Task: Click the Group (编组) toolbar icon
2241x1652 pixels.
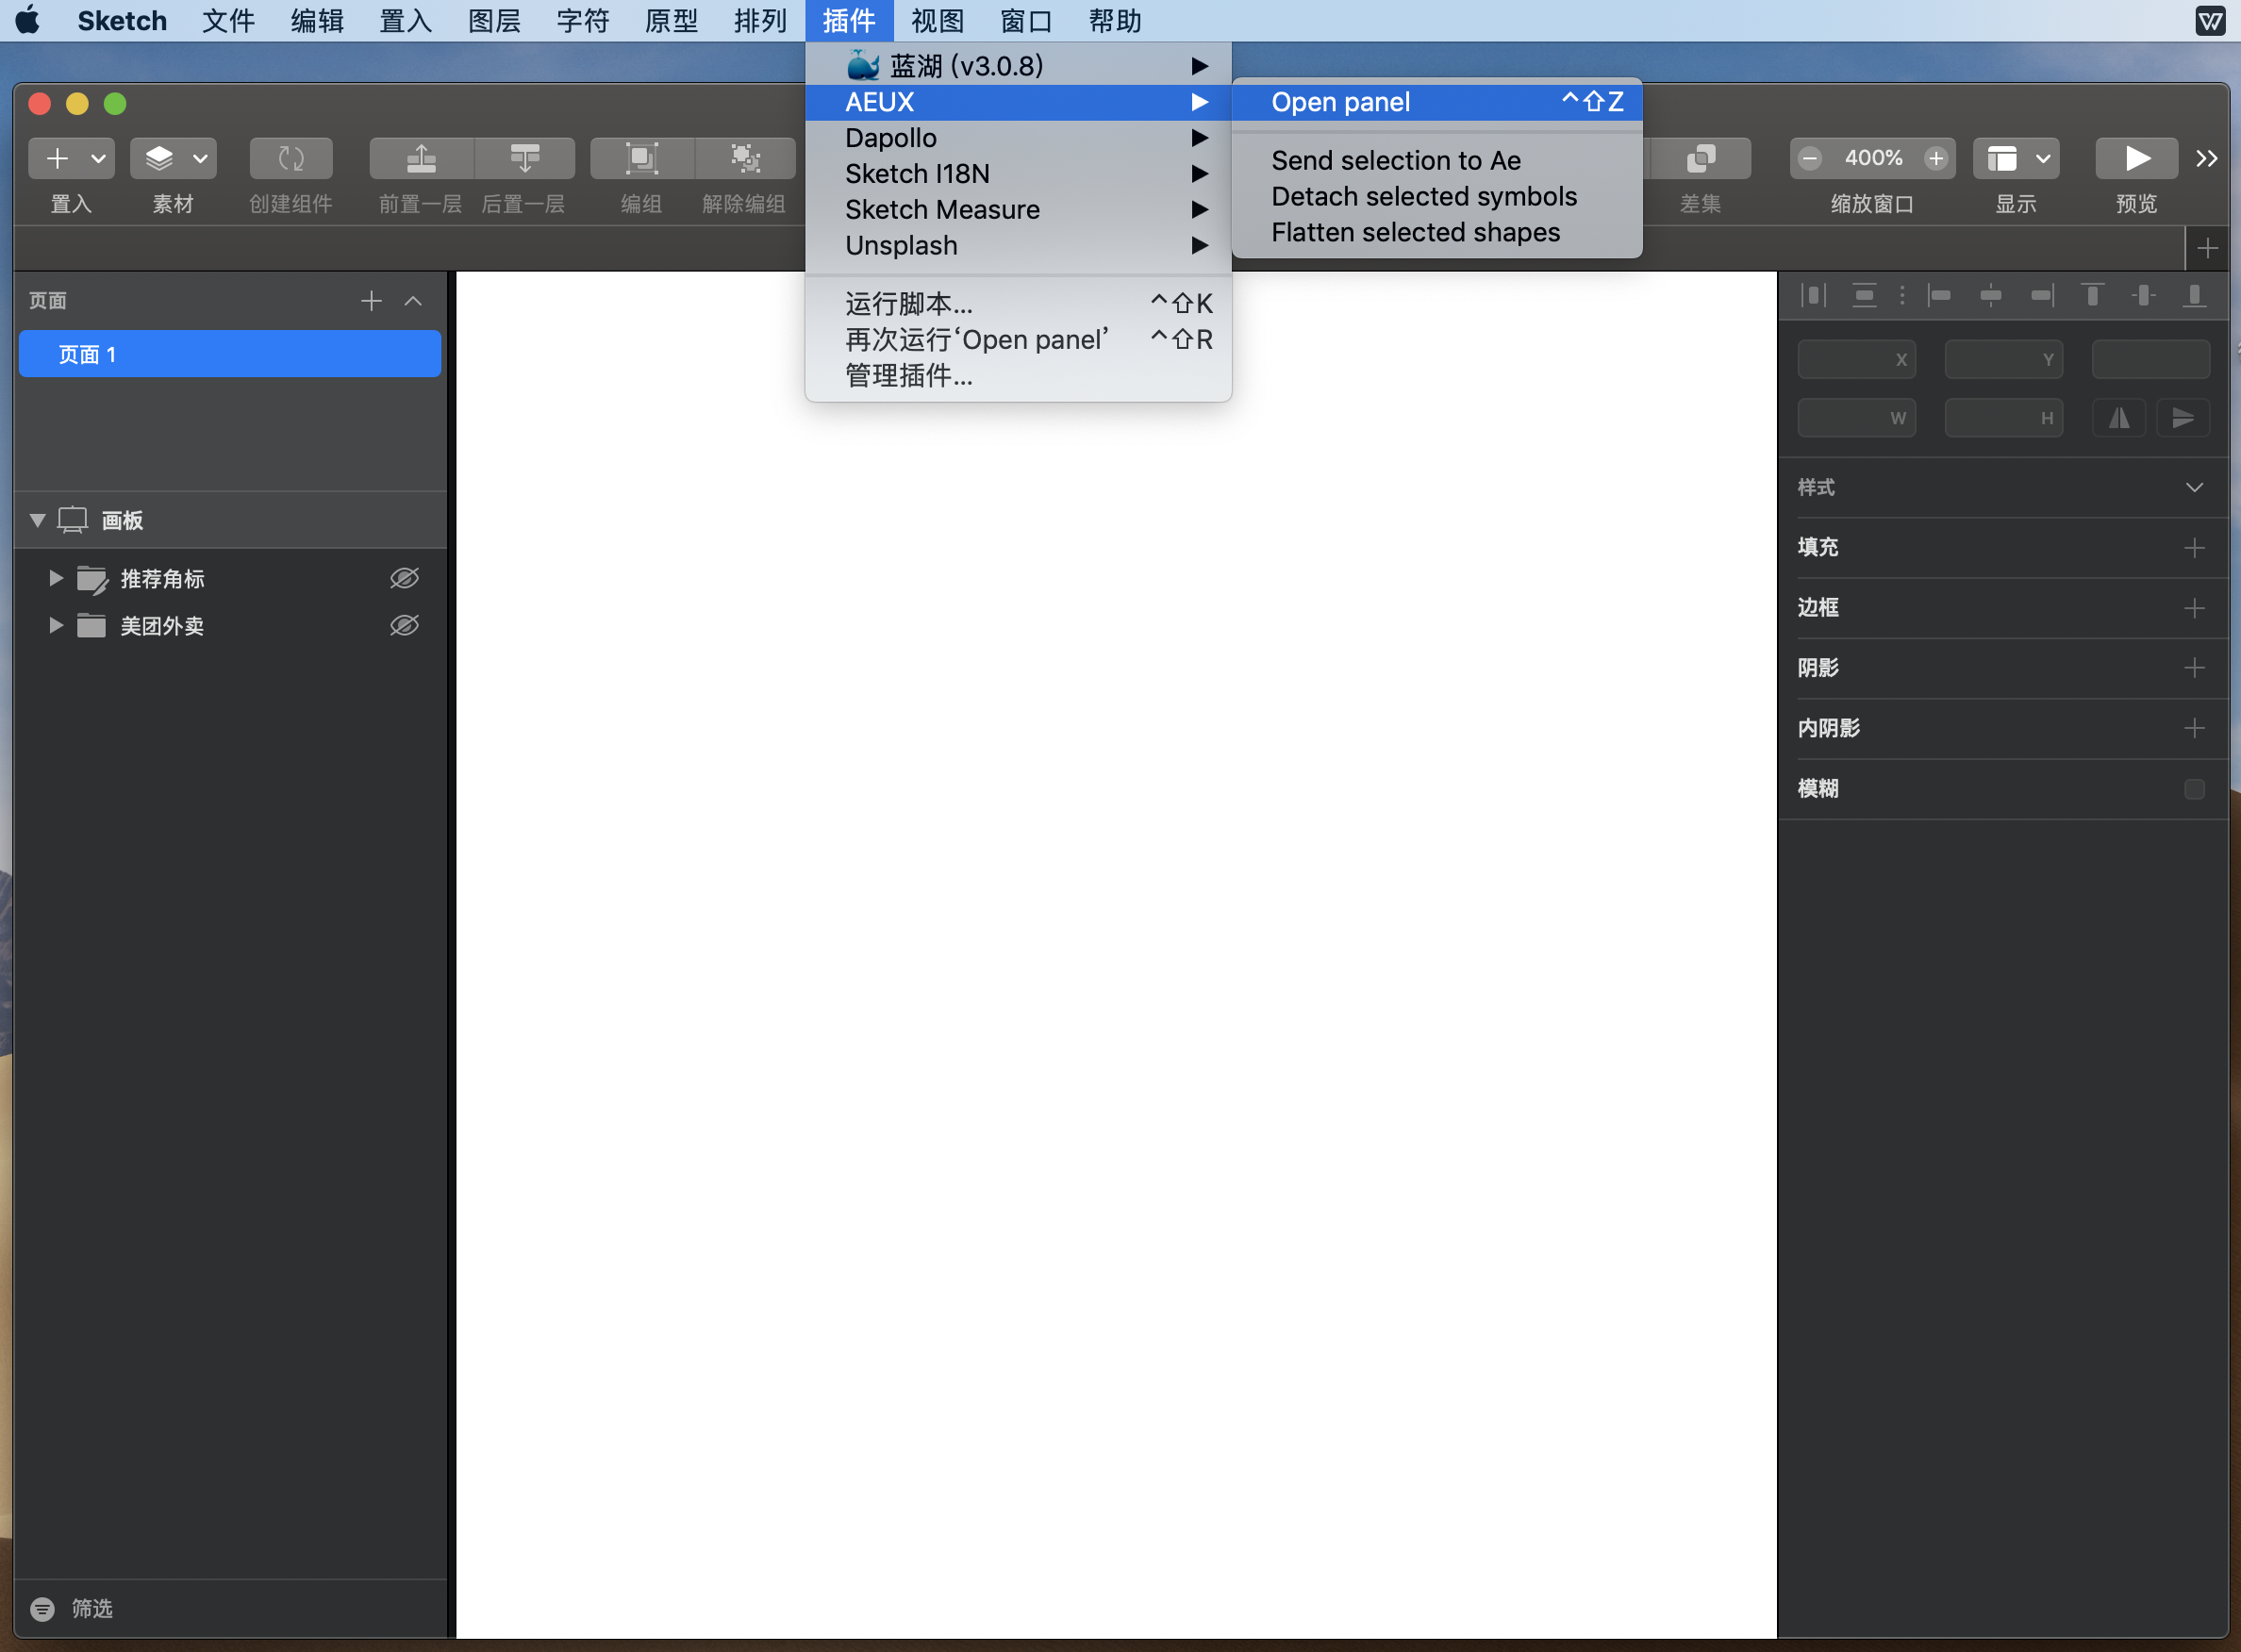Action: [x=641, y=158]
